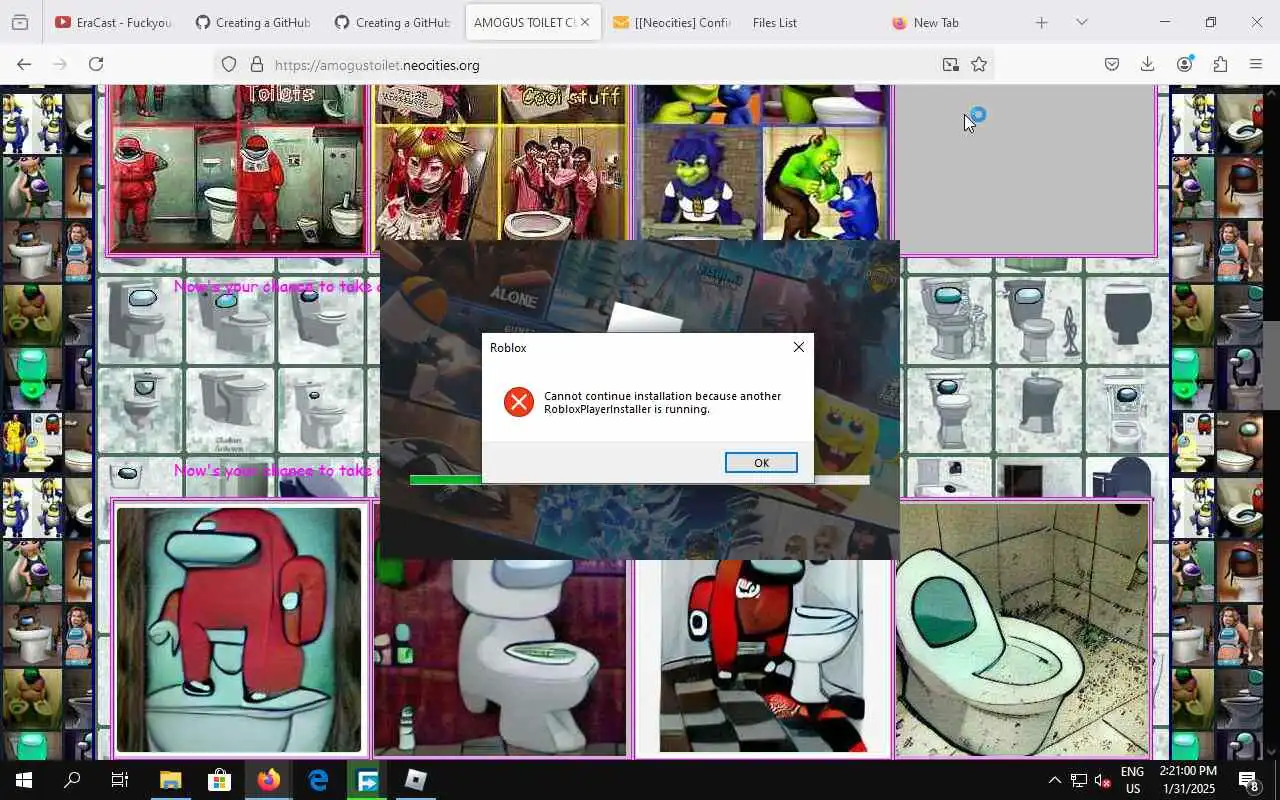Click the Firefox taskbar icon
The height and width of the screenshot is (800, 1280).
coord(268,780)
